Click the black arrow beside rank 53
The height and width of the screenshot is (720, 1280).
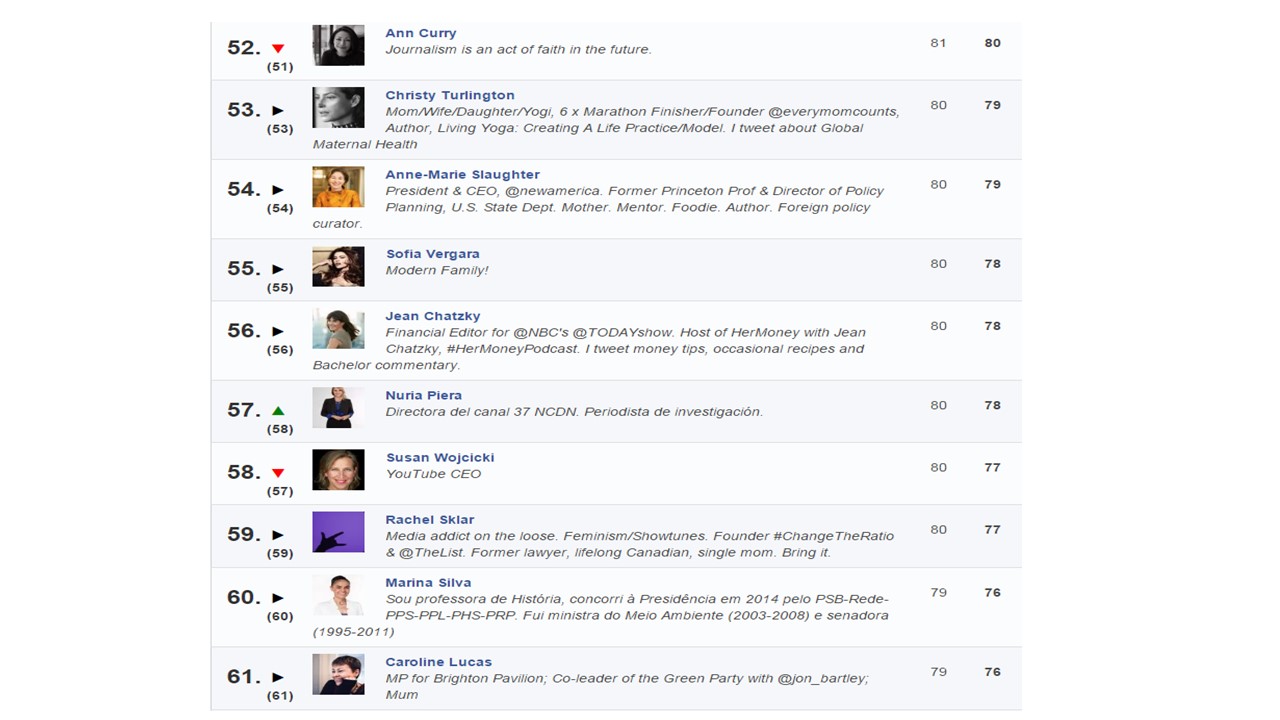(278, 111)
